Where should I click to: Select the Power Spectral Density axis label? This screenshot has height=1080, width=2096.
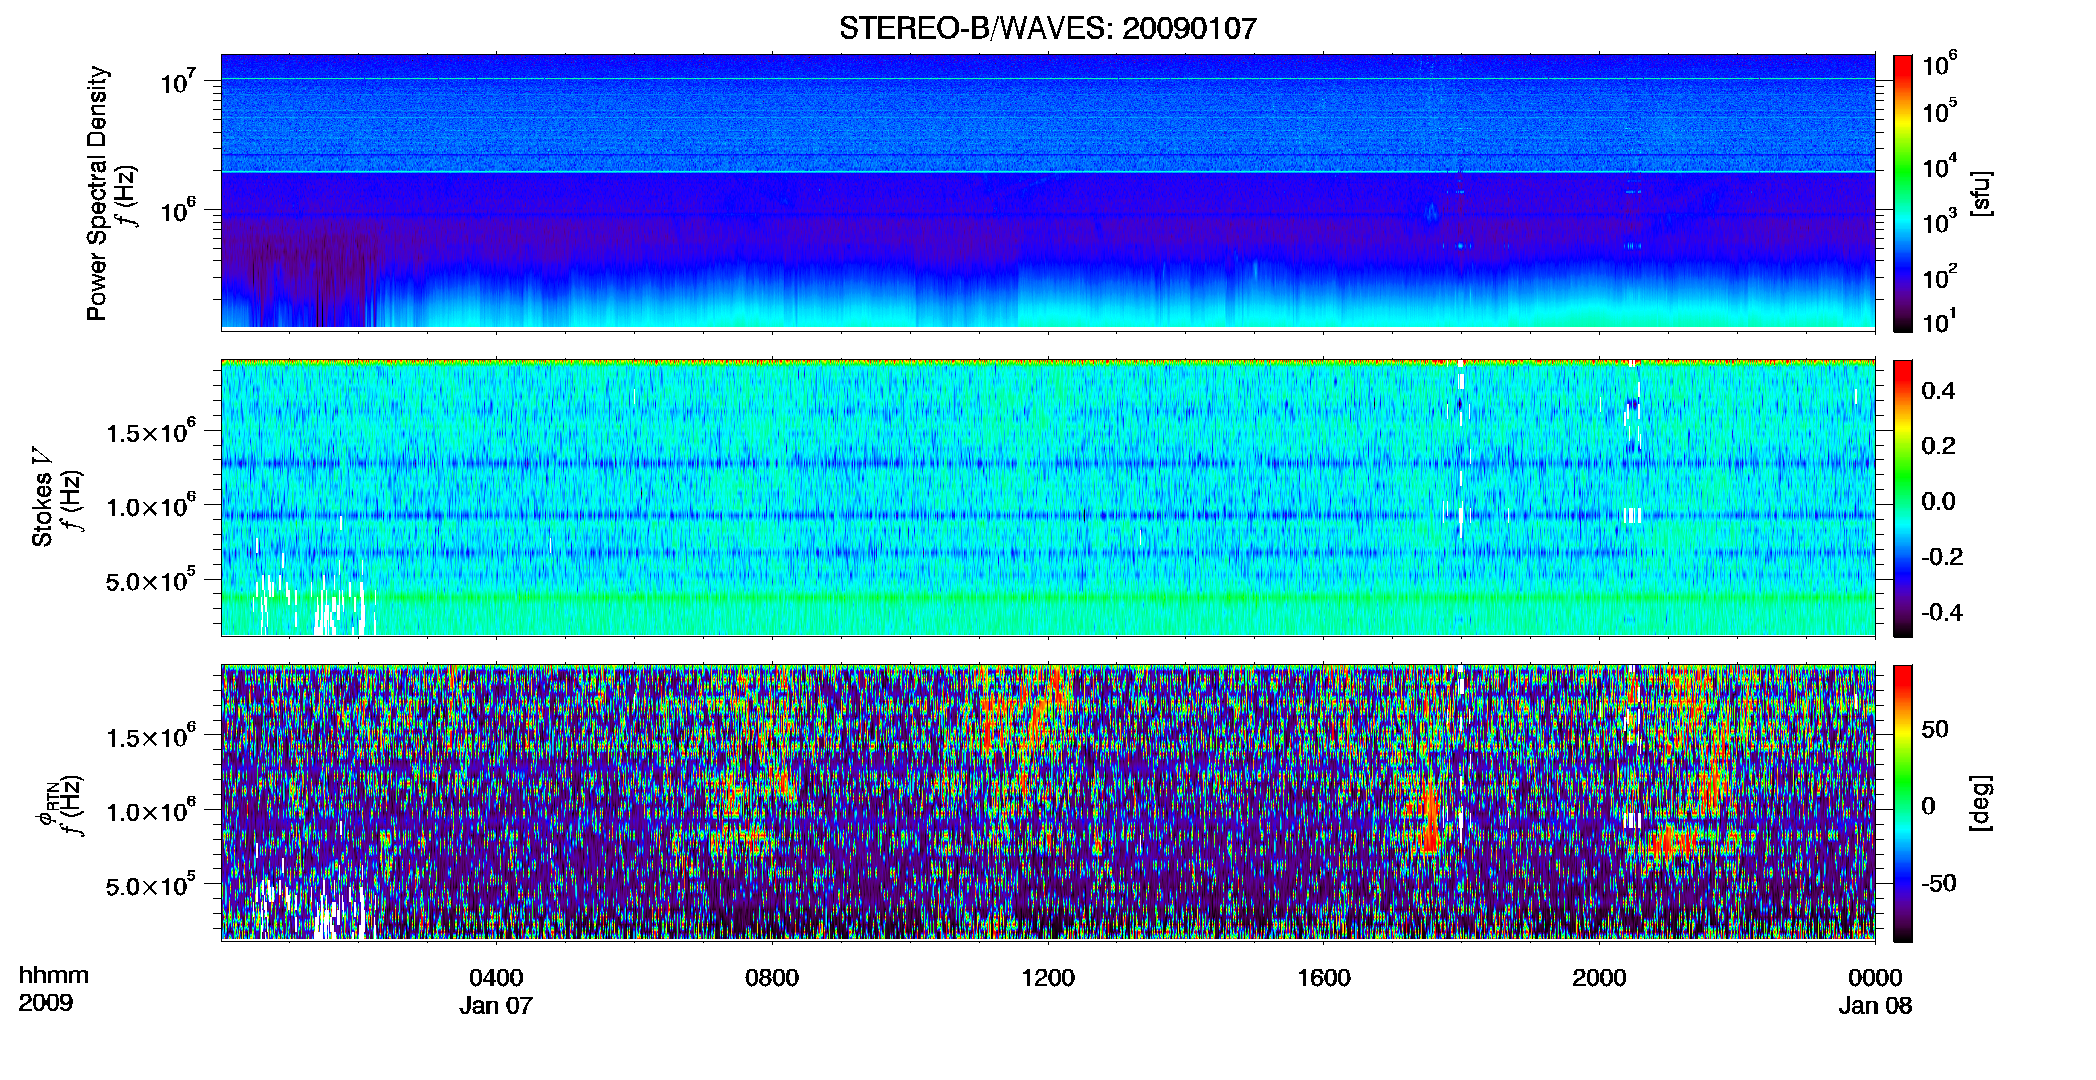tap(97, 193)
